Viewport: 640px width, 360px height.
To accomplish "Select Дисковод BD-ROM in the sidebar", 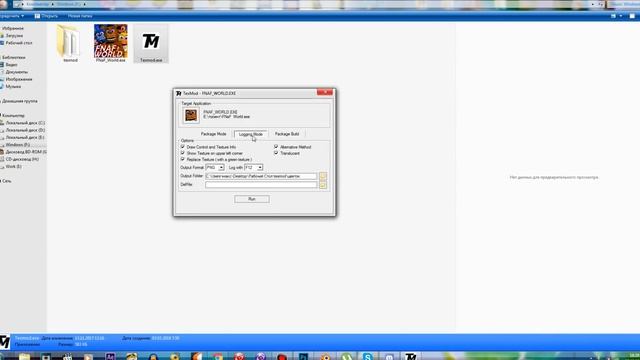I will 26,152.
